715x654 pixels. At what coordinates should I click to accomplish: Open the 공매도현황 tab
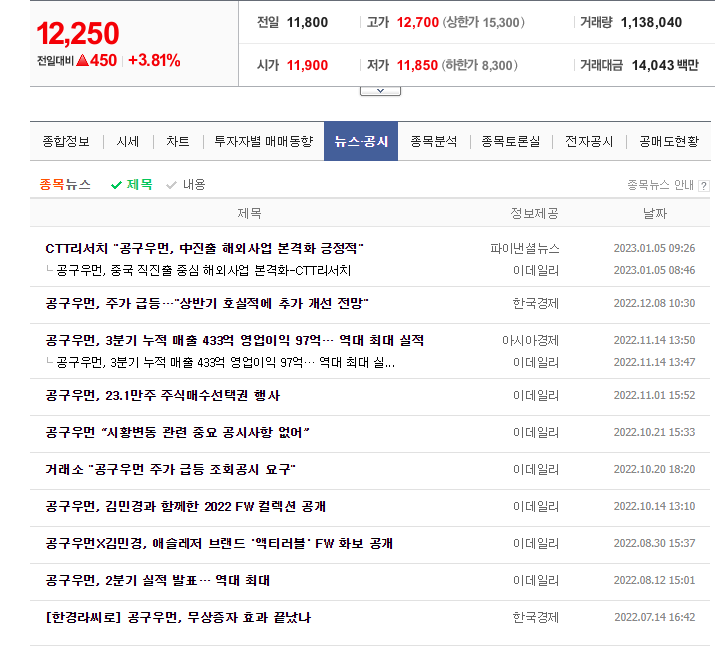(668, 141)
